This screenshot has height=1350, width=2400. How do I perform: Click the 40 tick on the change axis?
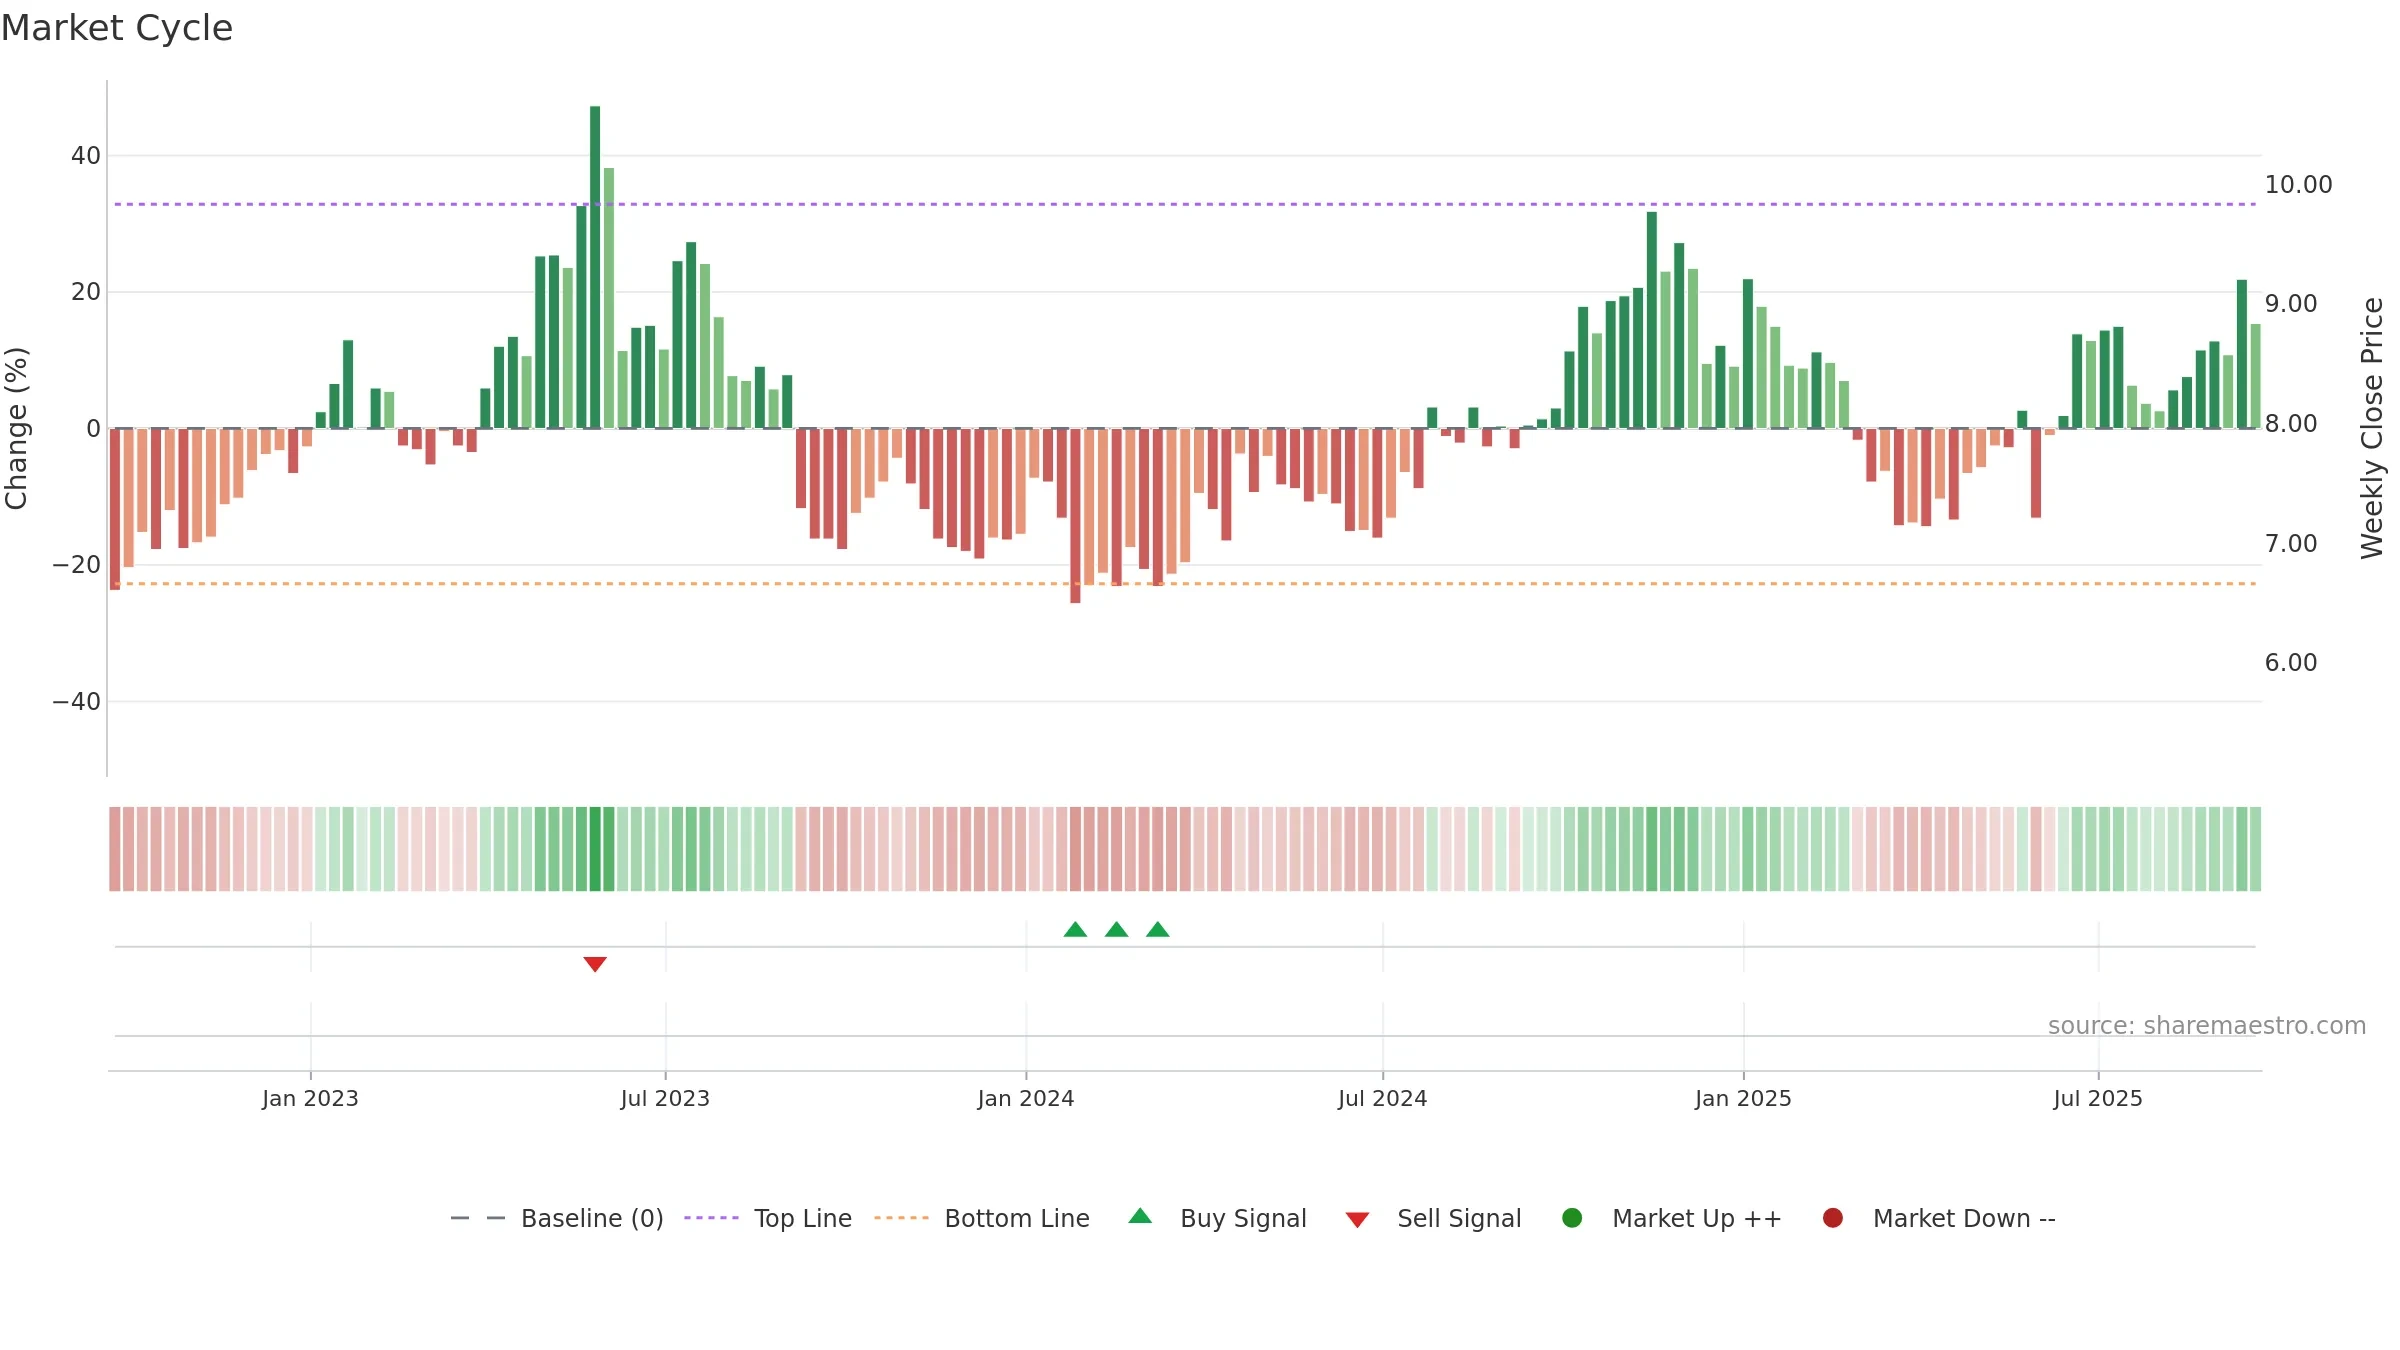86,156
